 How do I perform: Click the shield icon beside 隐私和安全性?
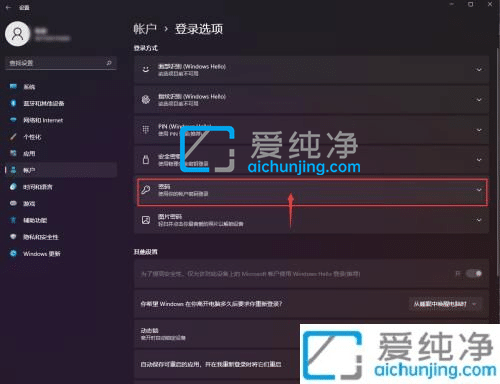click(13, 237)
